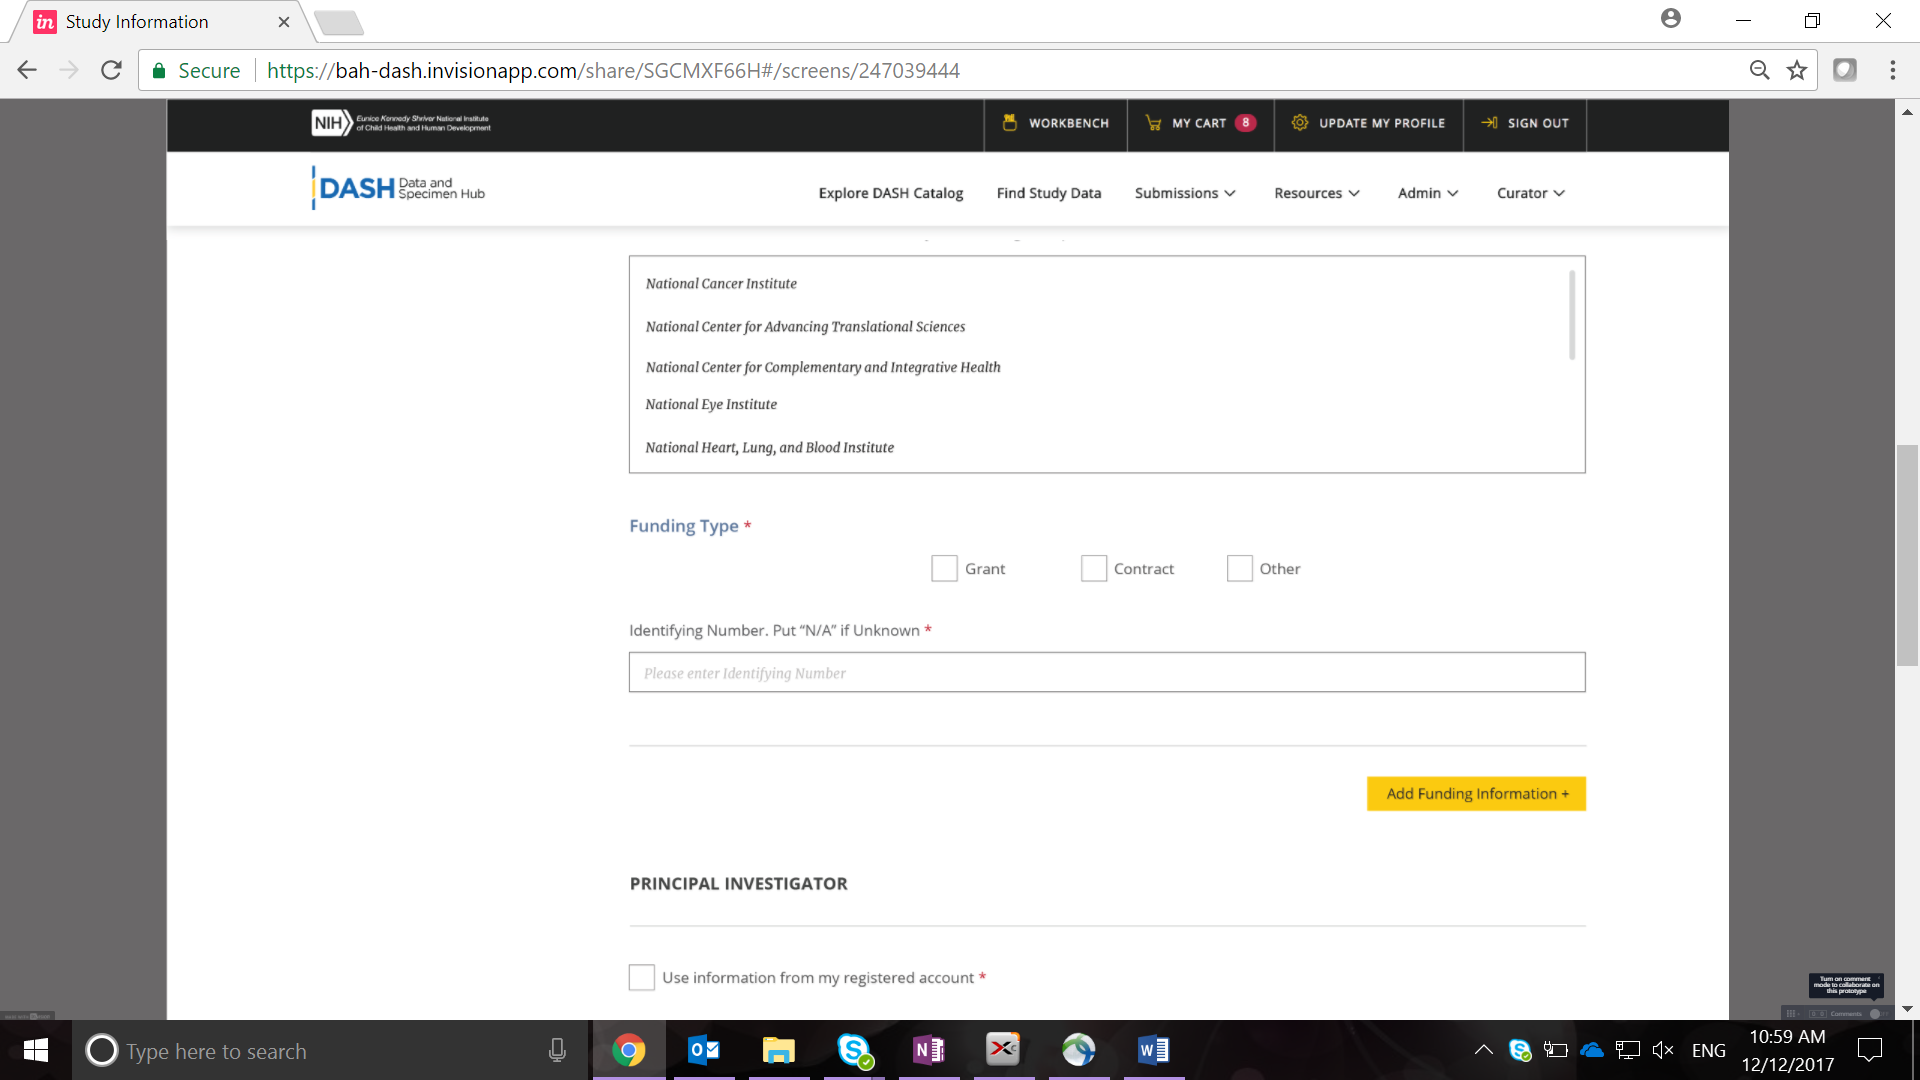Open OneNote from the taskbar
The image size is (1920, 1080).
pyautogui.click(x=928, y=1050)
